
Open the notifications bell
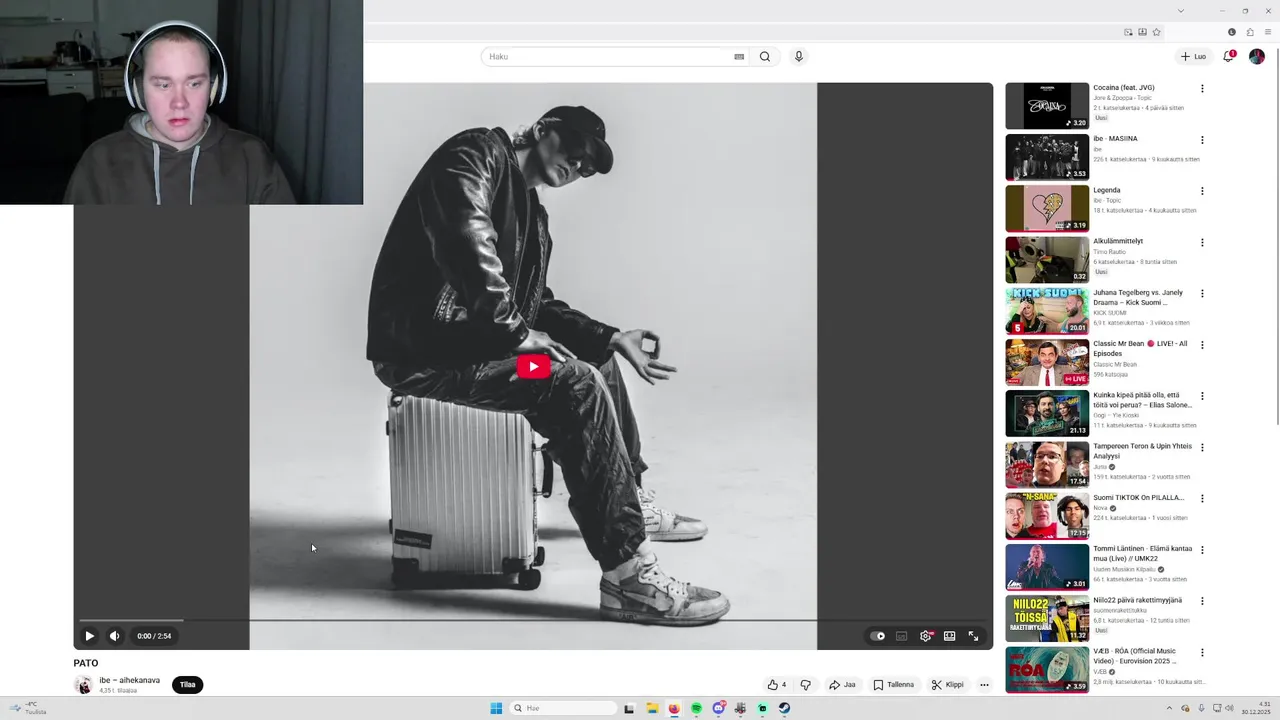1229,56
